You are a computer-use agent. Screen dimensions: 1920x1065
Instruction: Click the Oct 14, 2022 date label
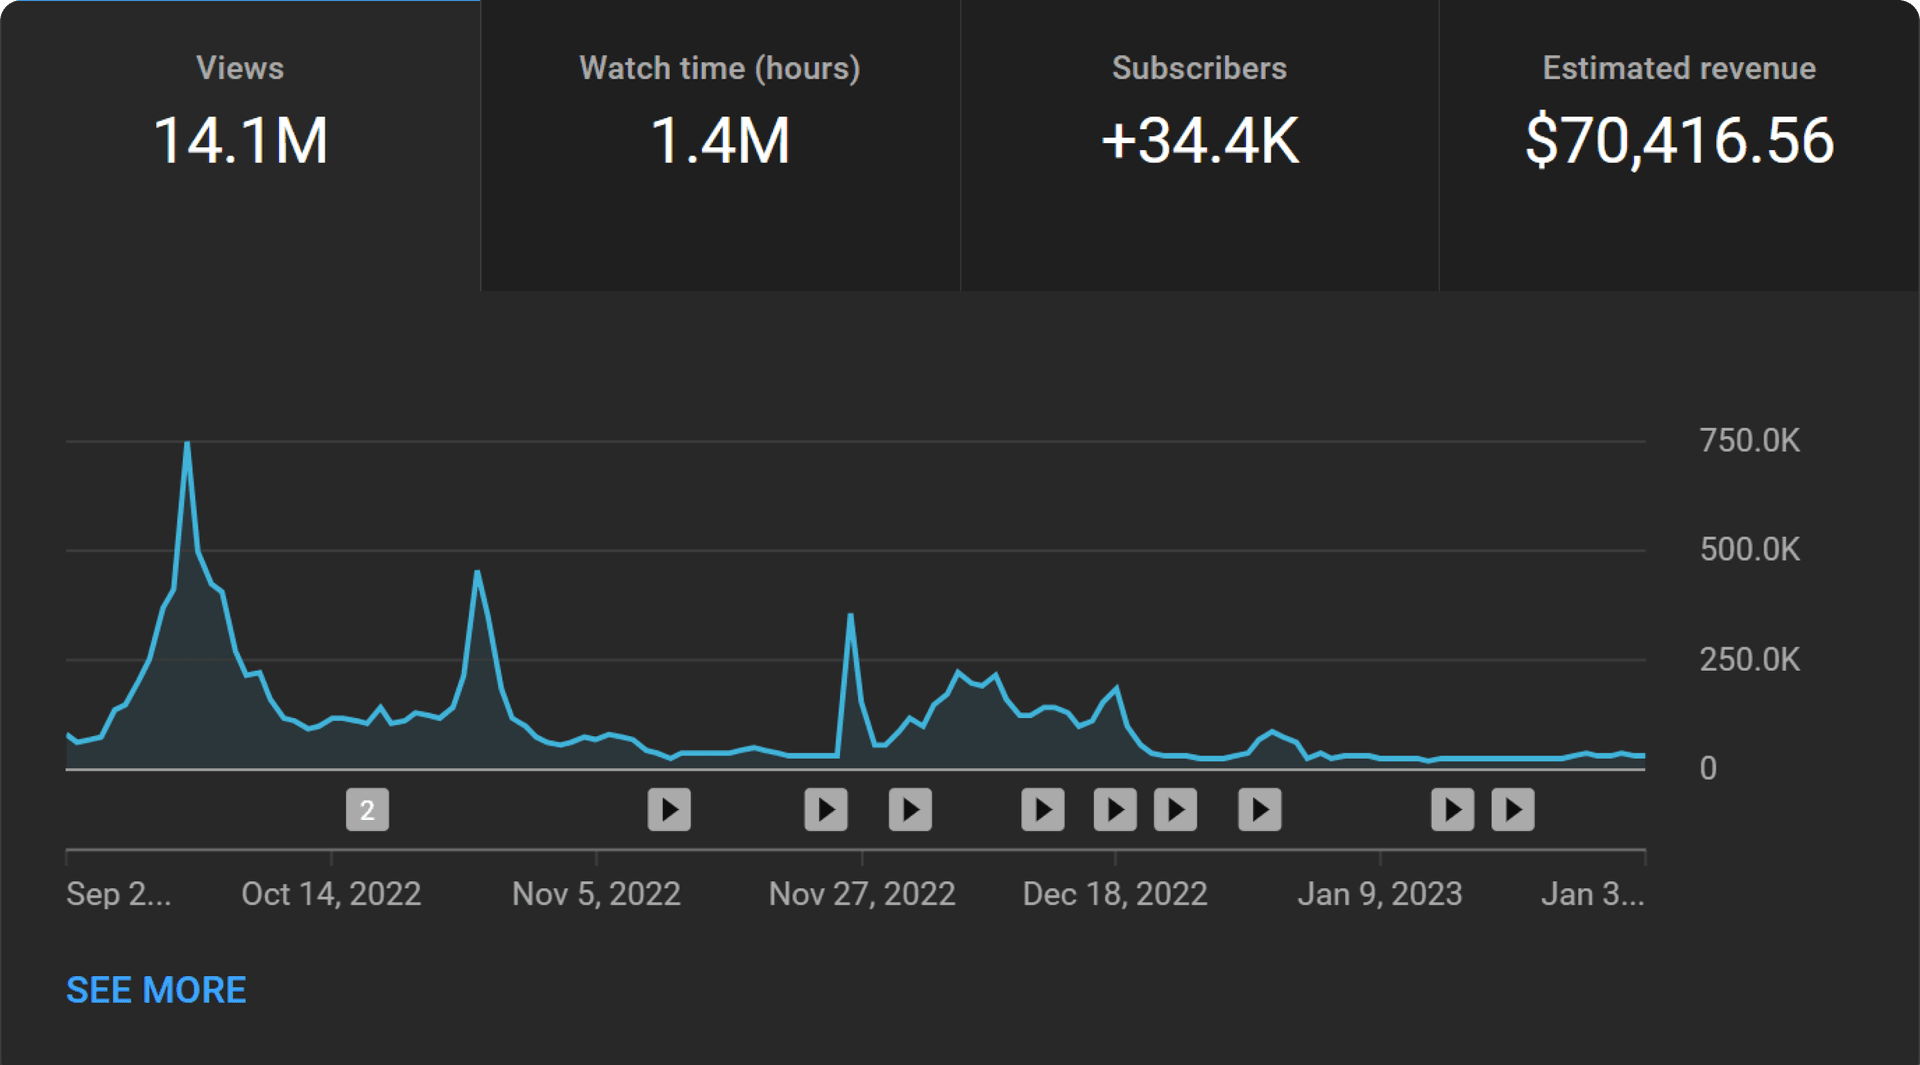331,894
